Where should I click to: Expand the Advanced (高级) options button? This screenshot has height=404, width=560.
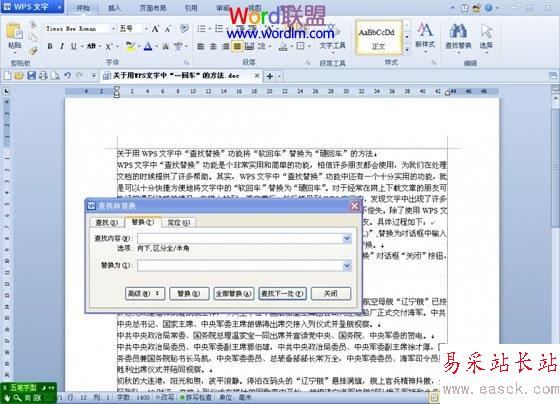click(x=145, y=294)
